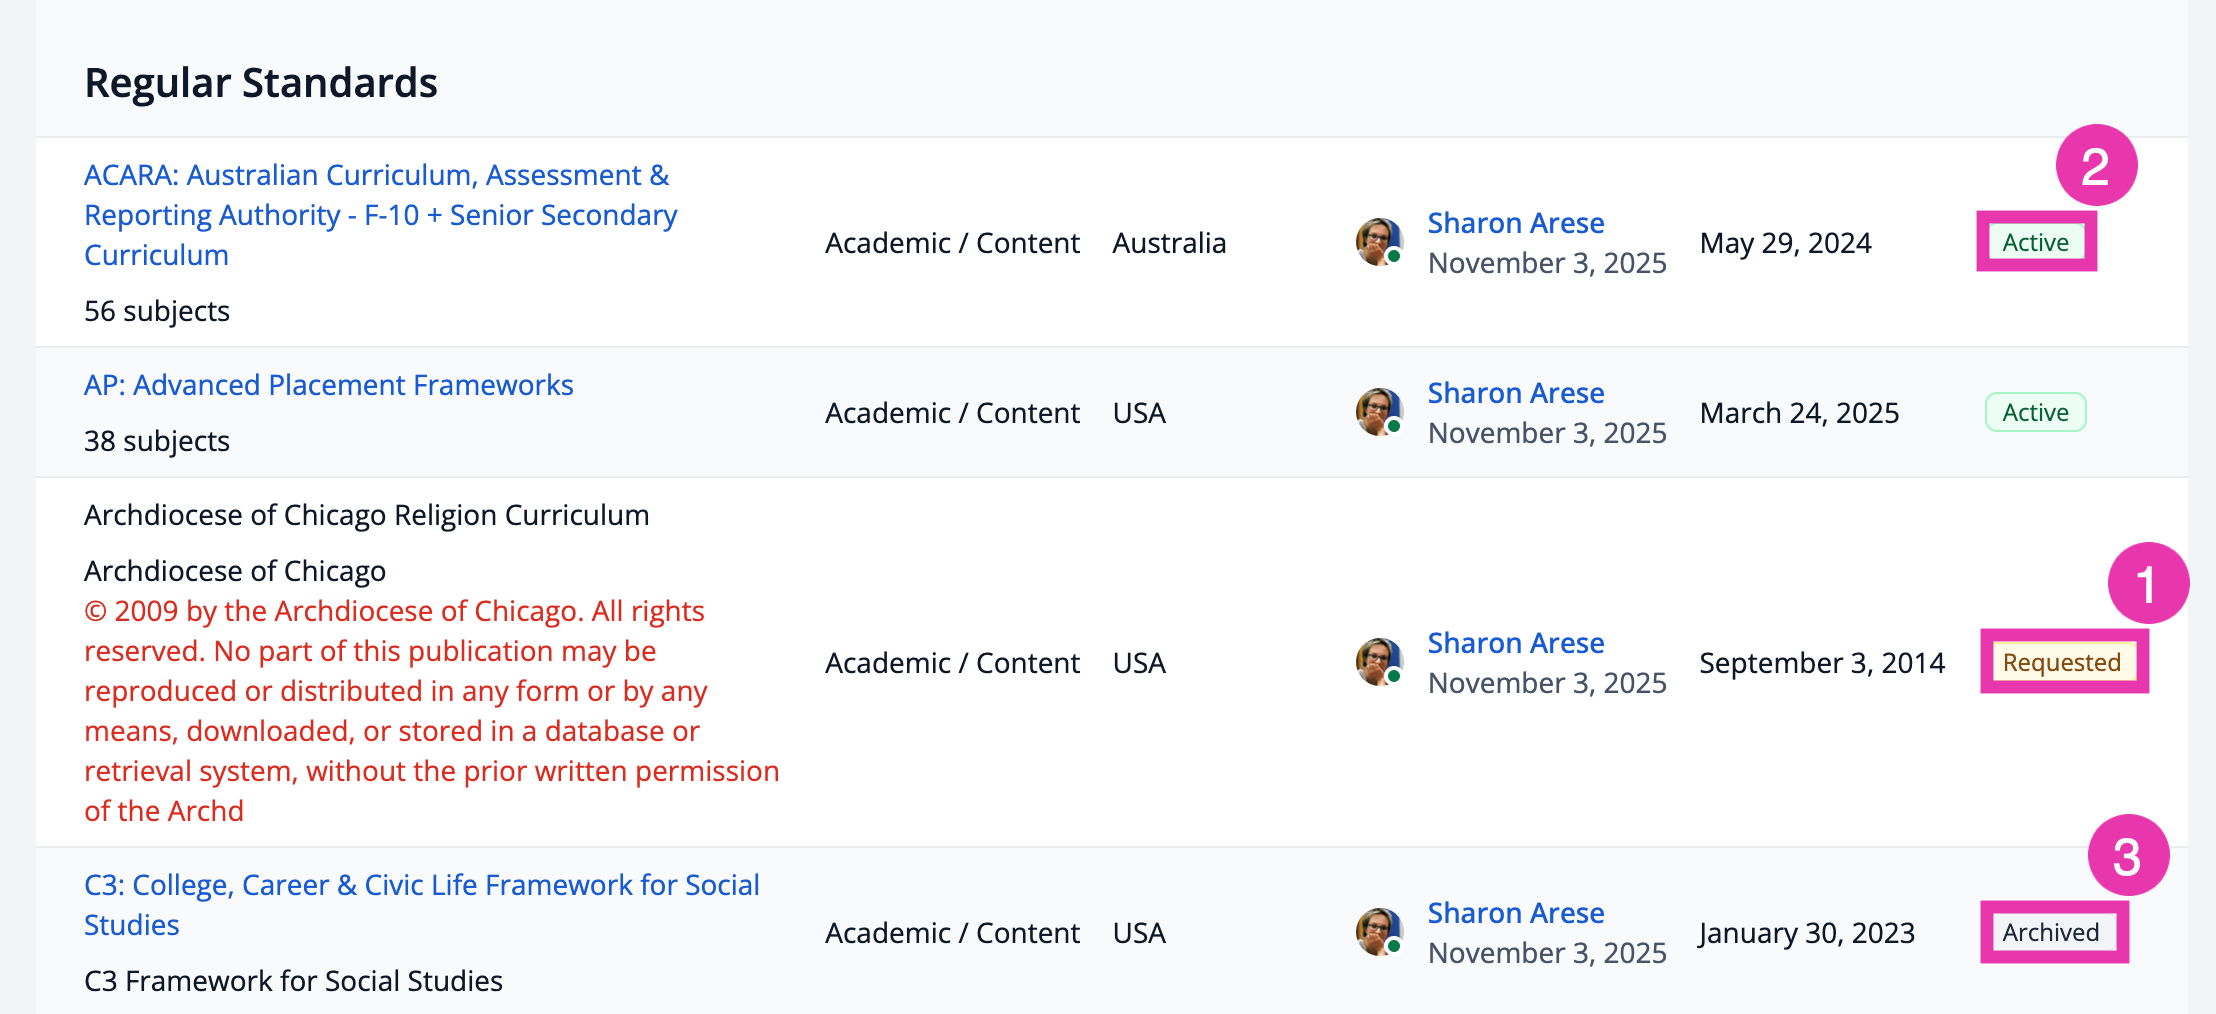Click 'Academic / Content' in the ACARA row
Image resolution: width=2216 pixels, height=1014 pixels.
pyautogui.click(x=952, y=243)
